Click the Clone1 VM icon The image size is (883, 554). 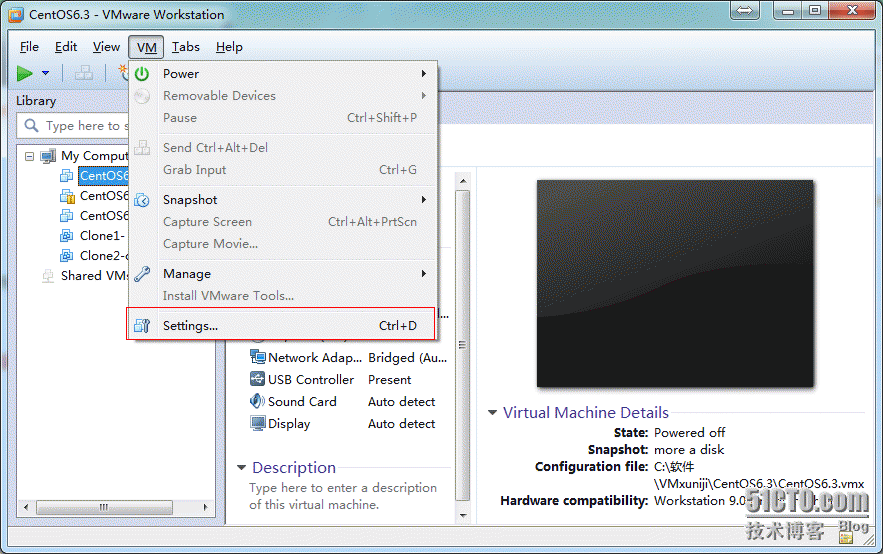coord(66,236)
